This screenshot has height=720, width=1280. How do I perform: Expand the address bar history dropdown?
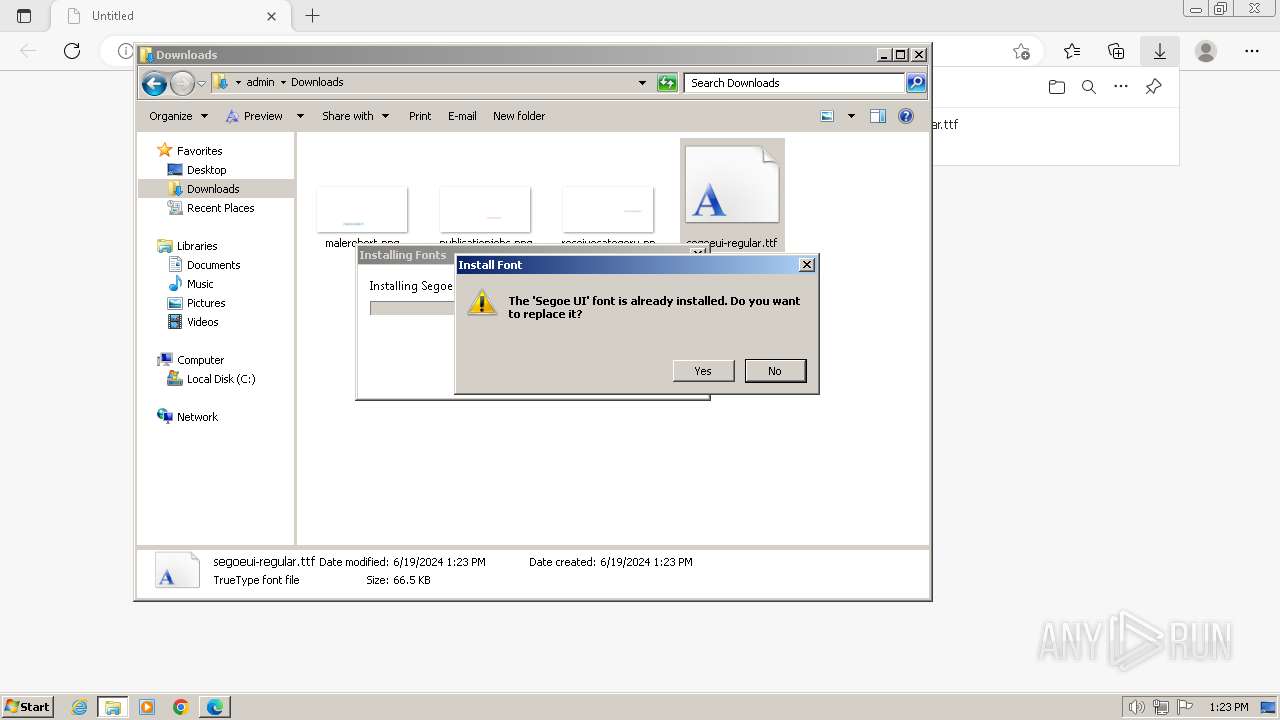[642, 83]
